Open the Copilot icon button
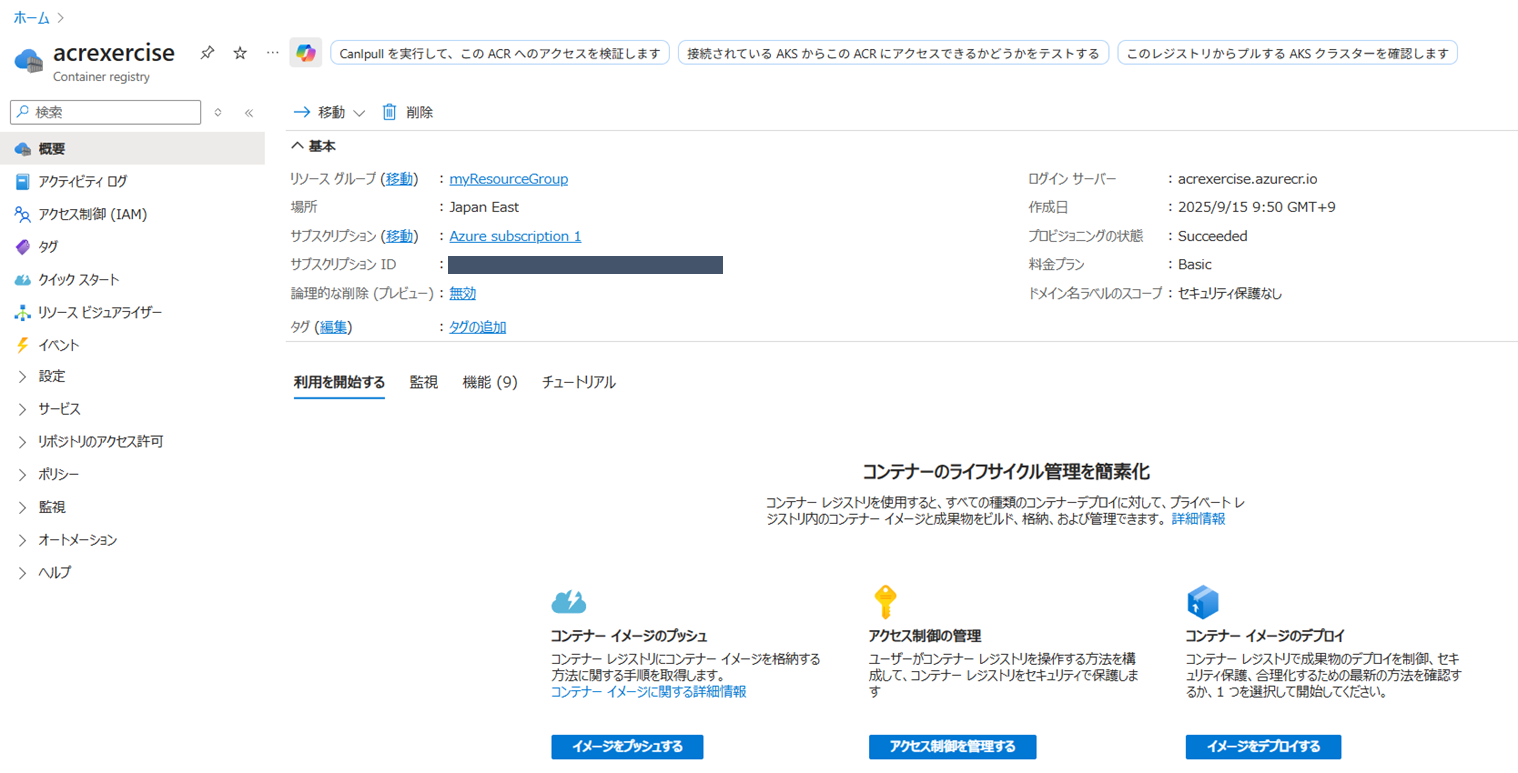The height and width of the screenshot is (773, 1518). [306, 52]
